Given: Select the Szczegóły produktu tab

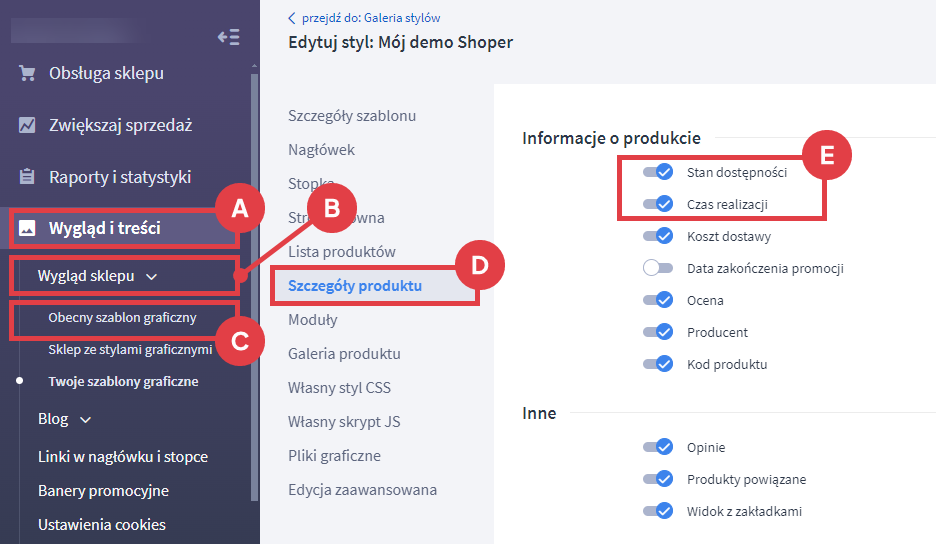Looking at the screenshot, I should [354, 286].
